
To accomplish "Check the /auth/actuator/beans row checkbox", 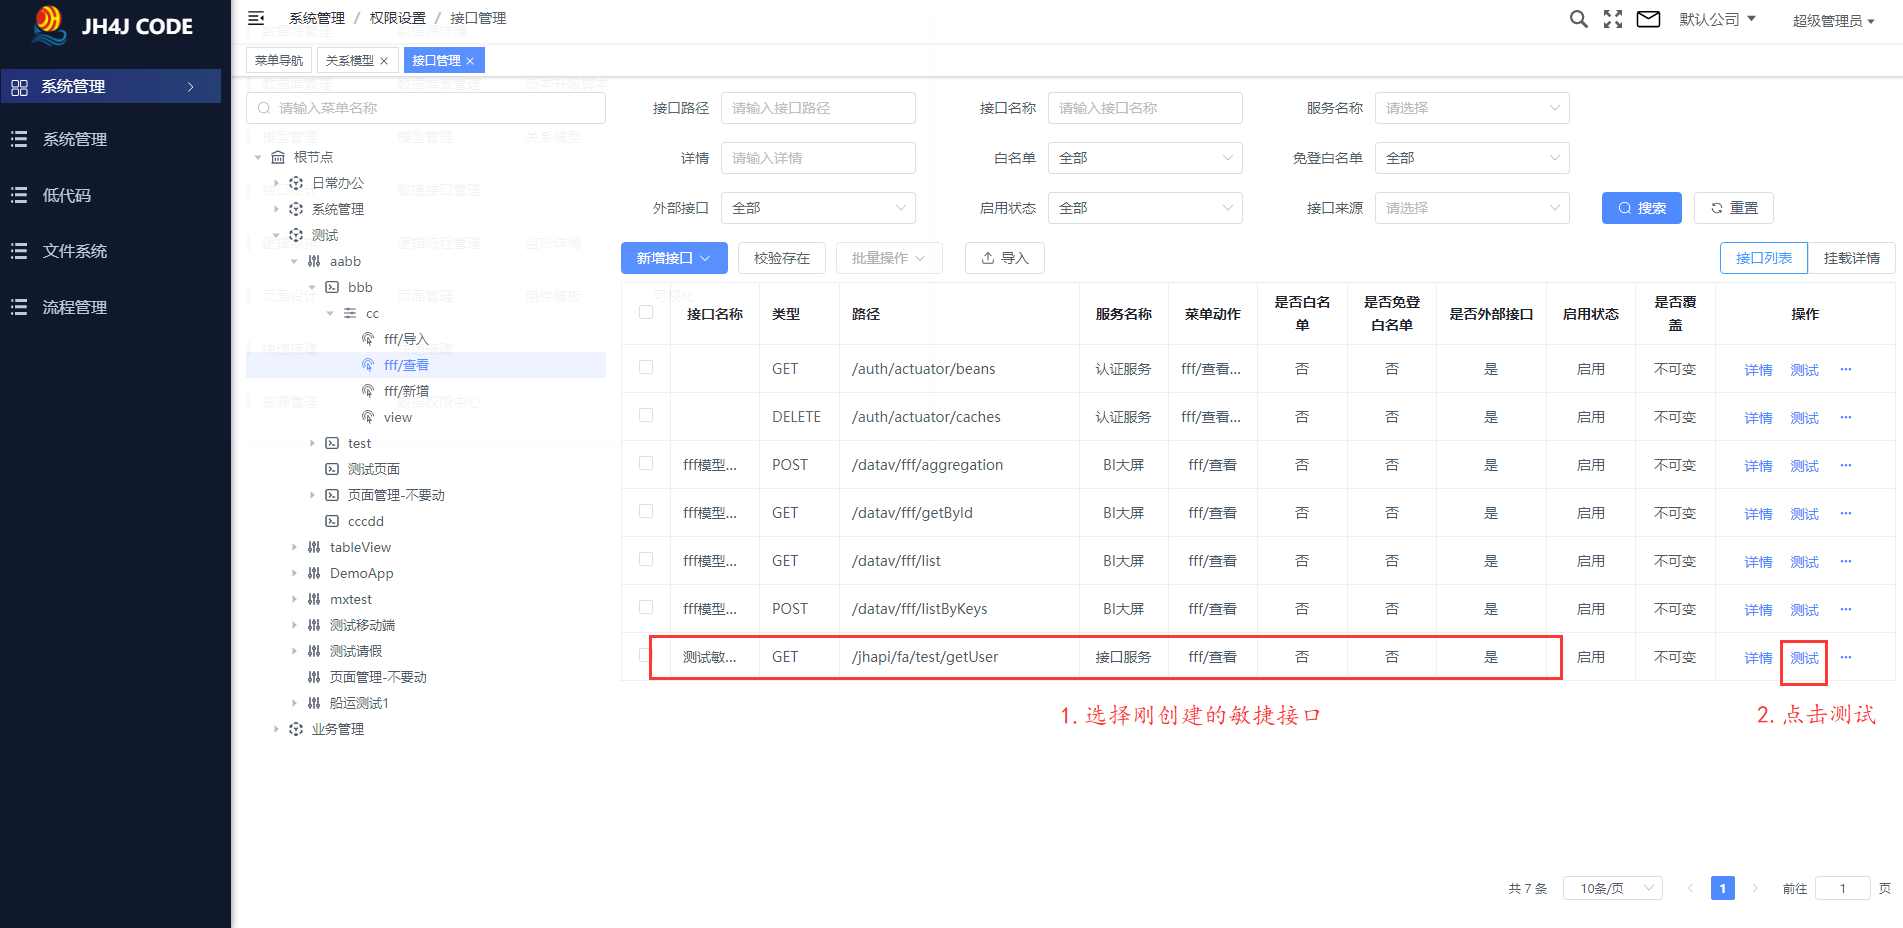I will [x=646, y=367].
